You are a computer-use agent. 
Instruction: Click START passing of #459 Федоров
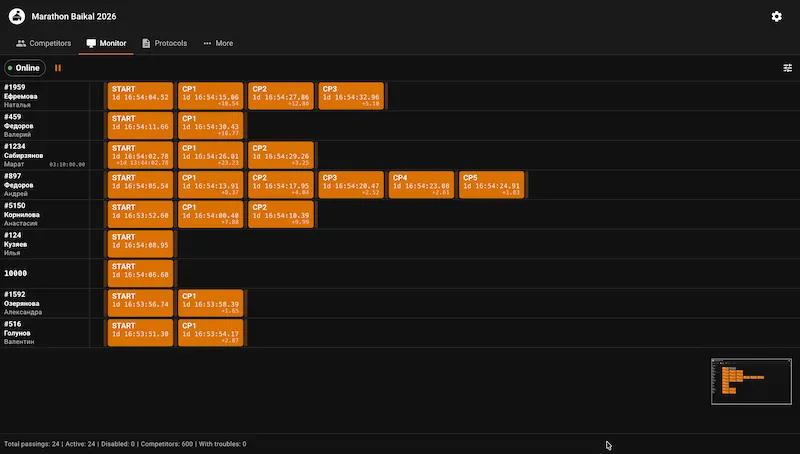[140, 125]
